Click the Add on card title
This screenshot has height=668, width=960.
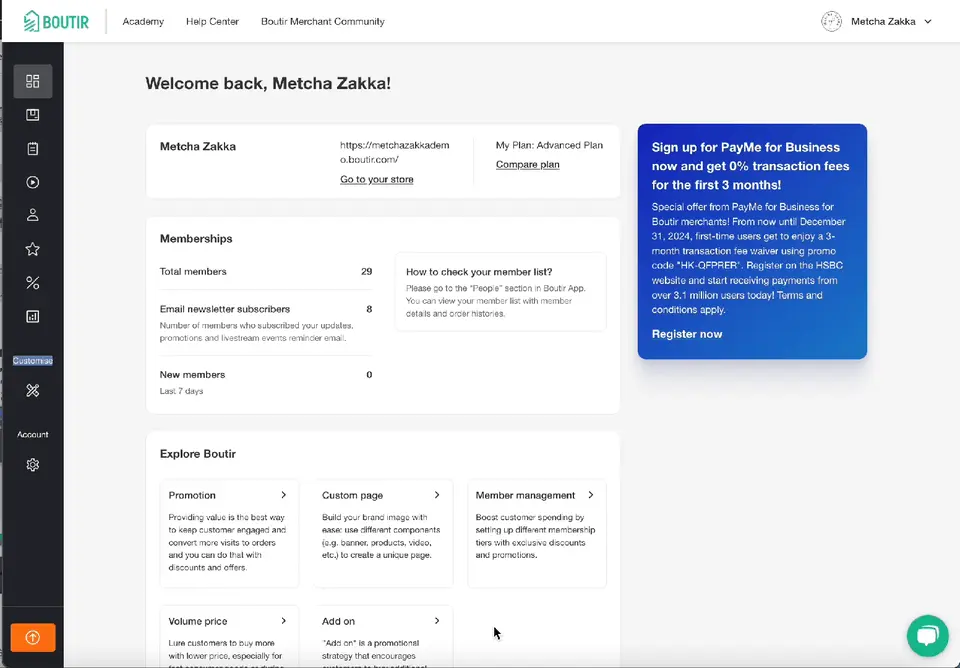339,621
